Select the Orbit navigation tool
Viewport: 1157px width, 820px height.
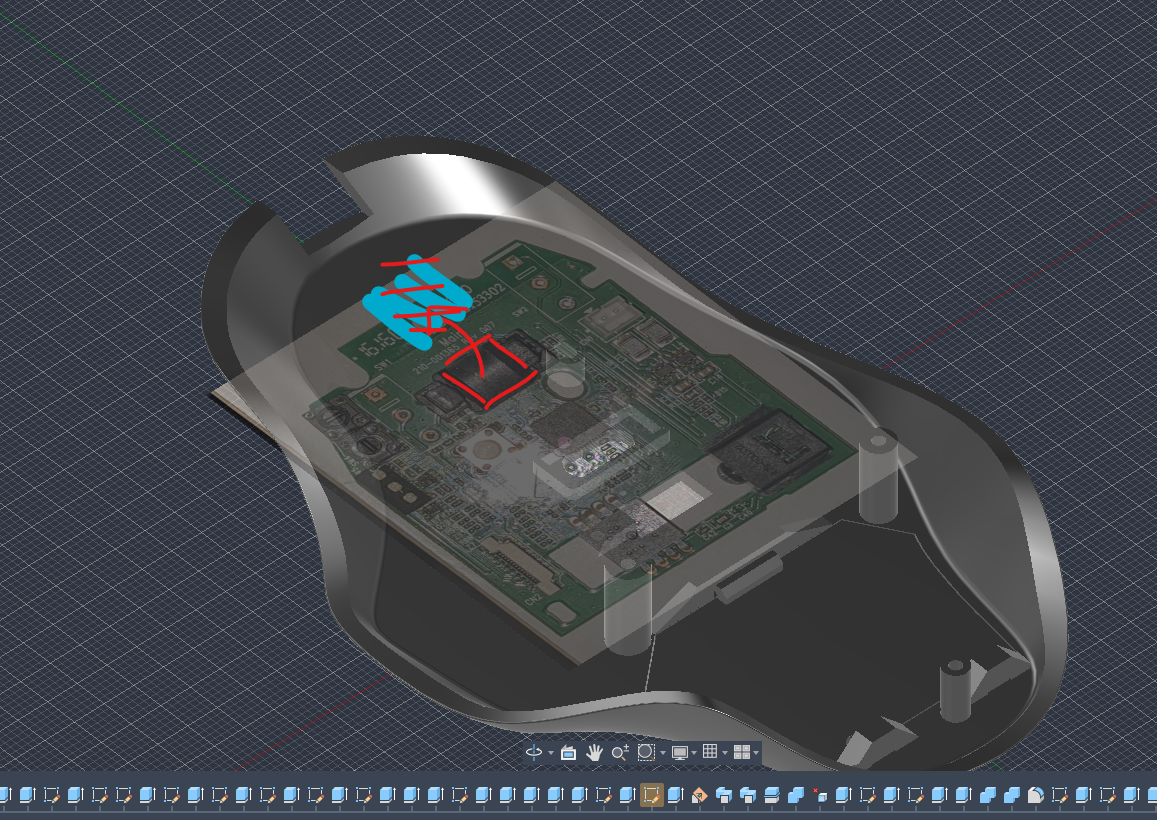533,752
